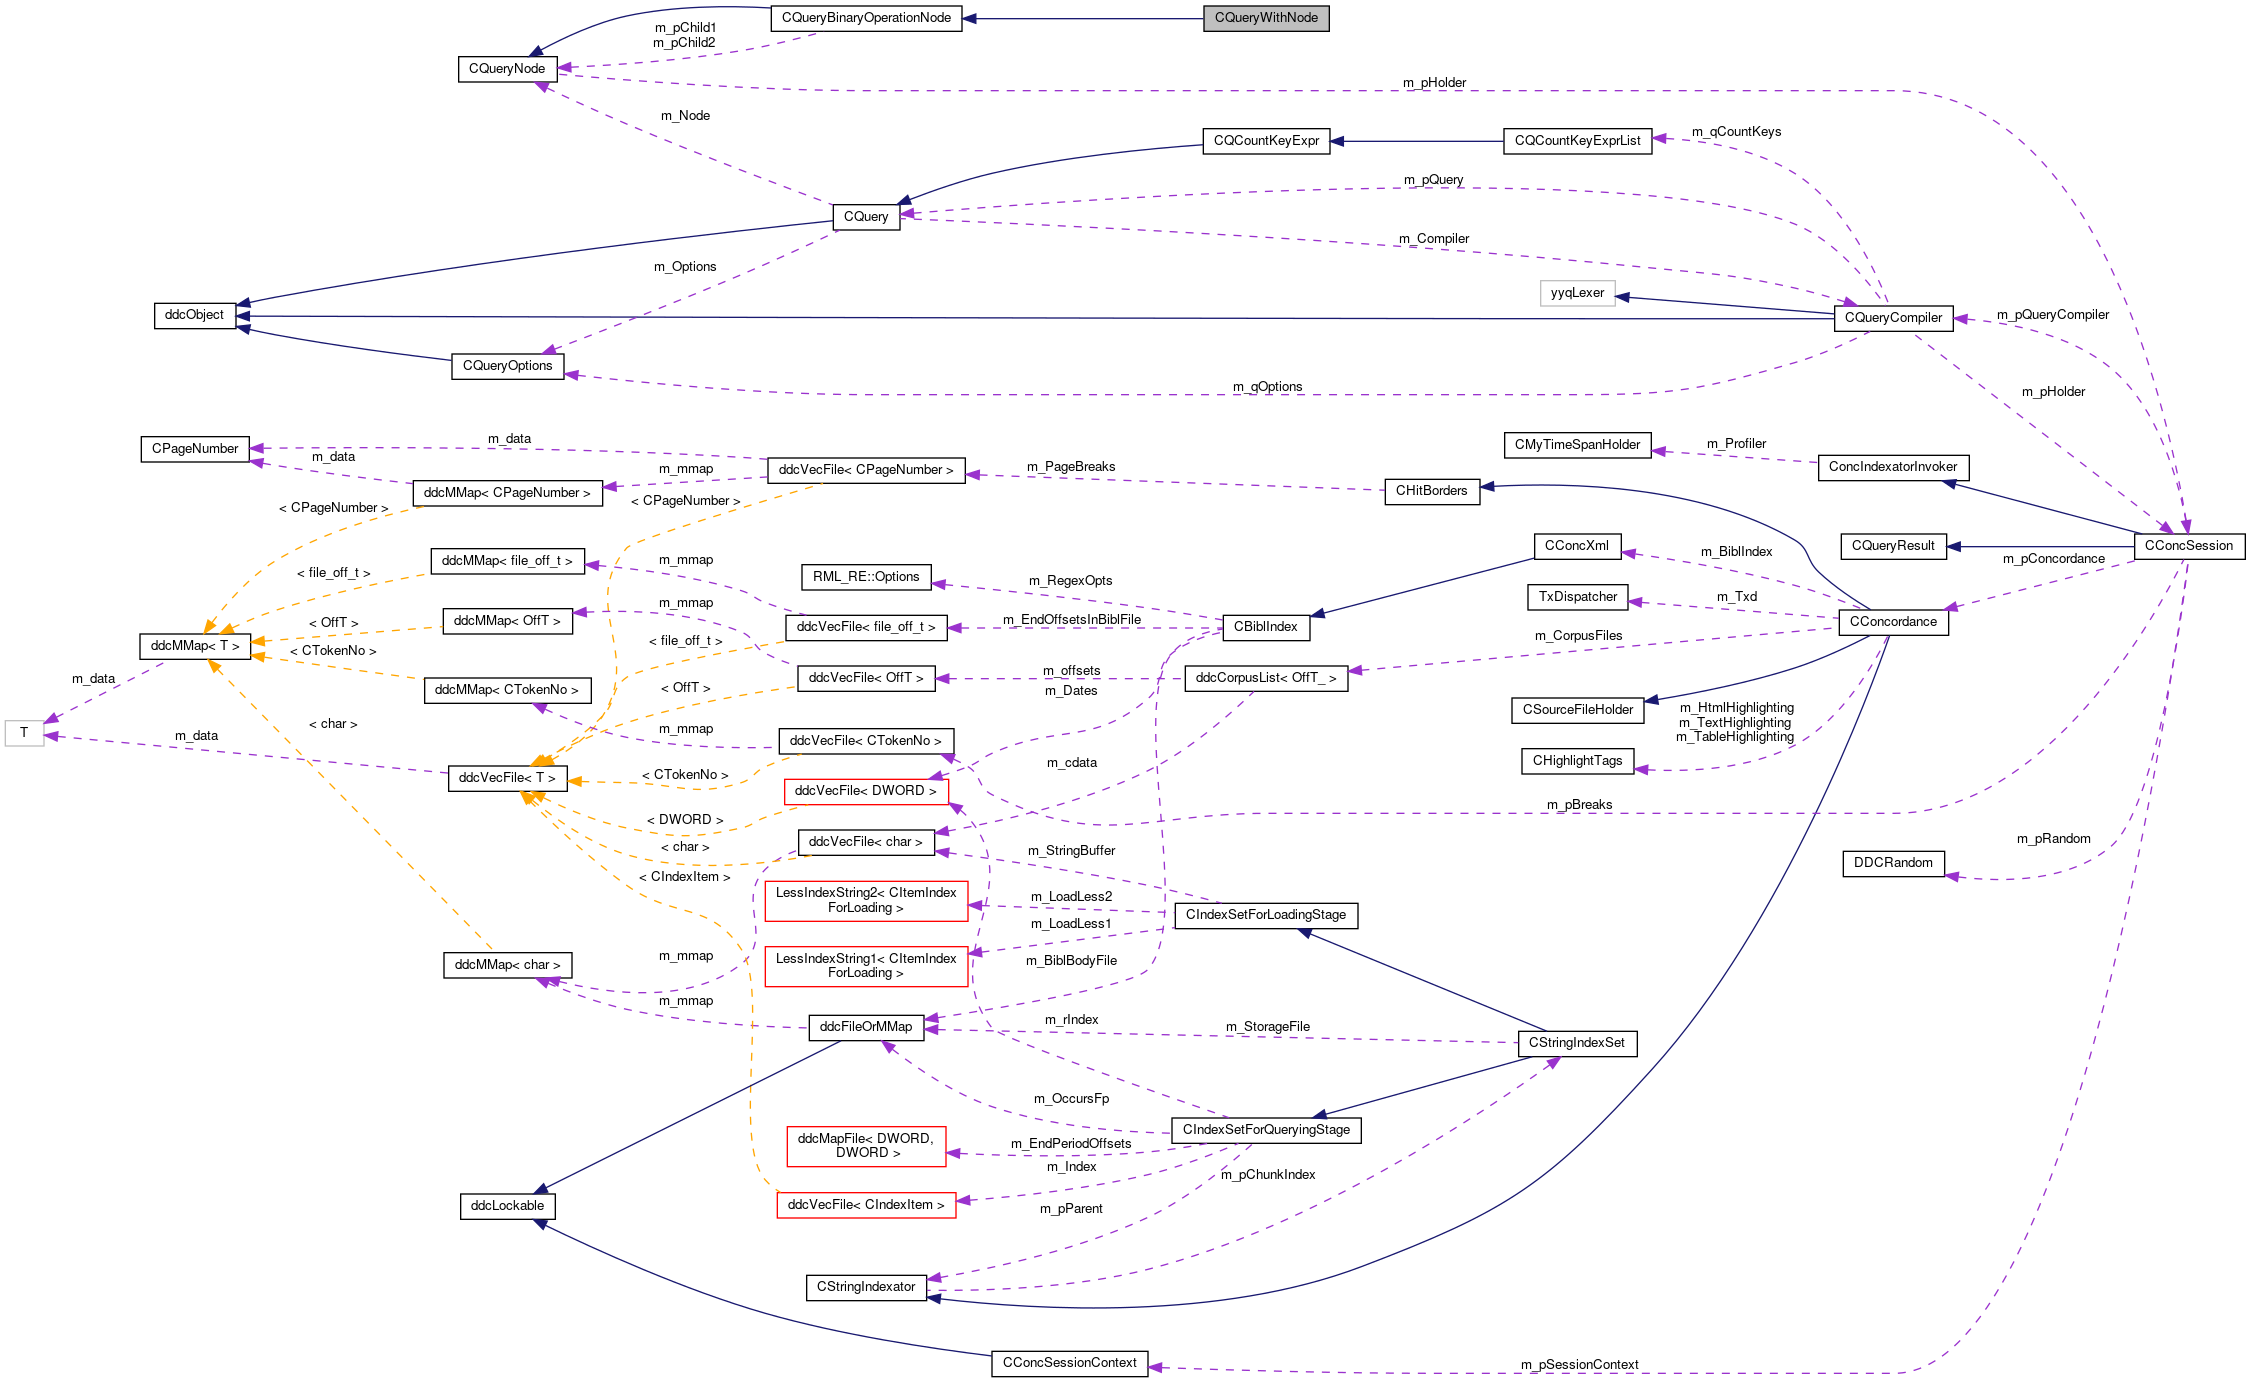Image resolution: width=2251 pixels, height=1383 pixels.
Task: Open the CStringIndexSet node
Action: [1577, 1043]
